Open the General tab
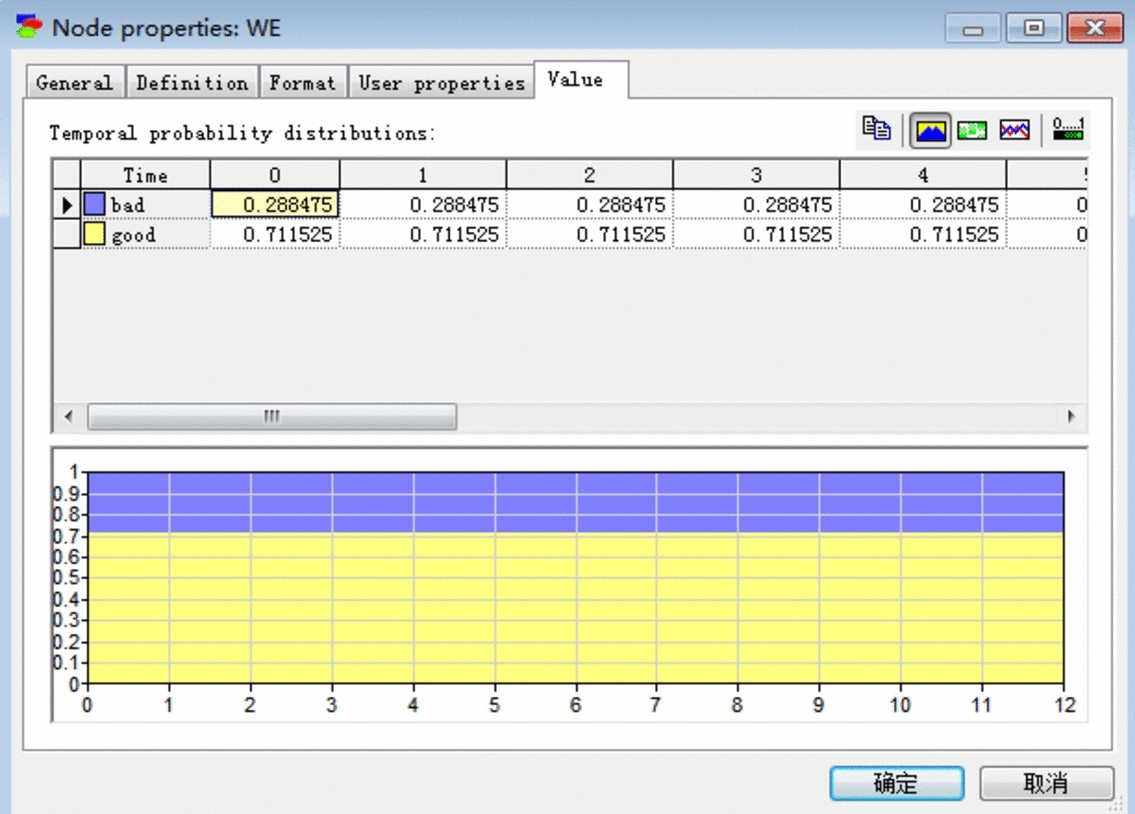 (74, 83)
